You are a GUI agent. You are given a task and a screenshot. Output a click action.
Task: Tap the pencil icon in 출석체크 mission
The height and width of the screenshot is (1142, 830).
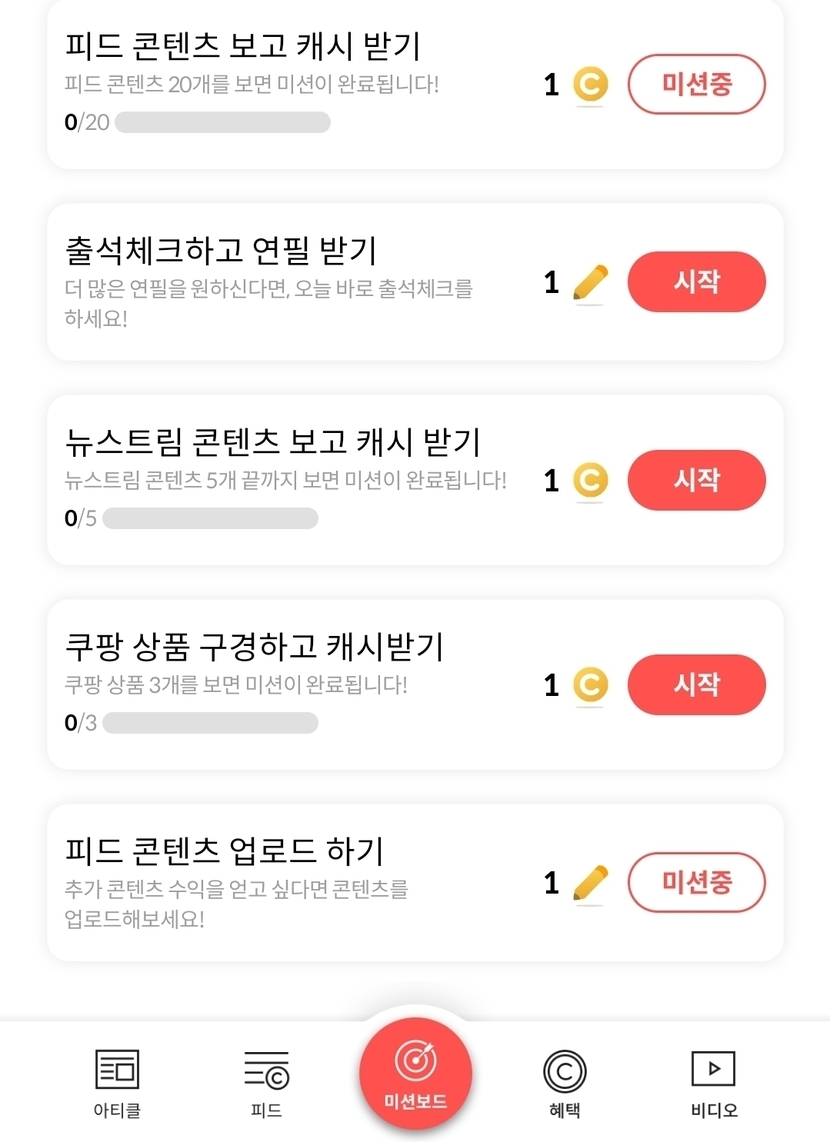point(590,283)
